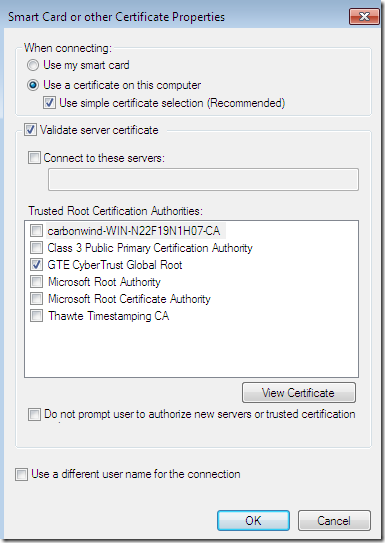Select Class 3 Public Primary Certification Authority text
385x543 pixels.
(x=150, y=248)
